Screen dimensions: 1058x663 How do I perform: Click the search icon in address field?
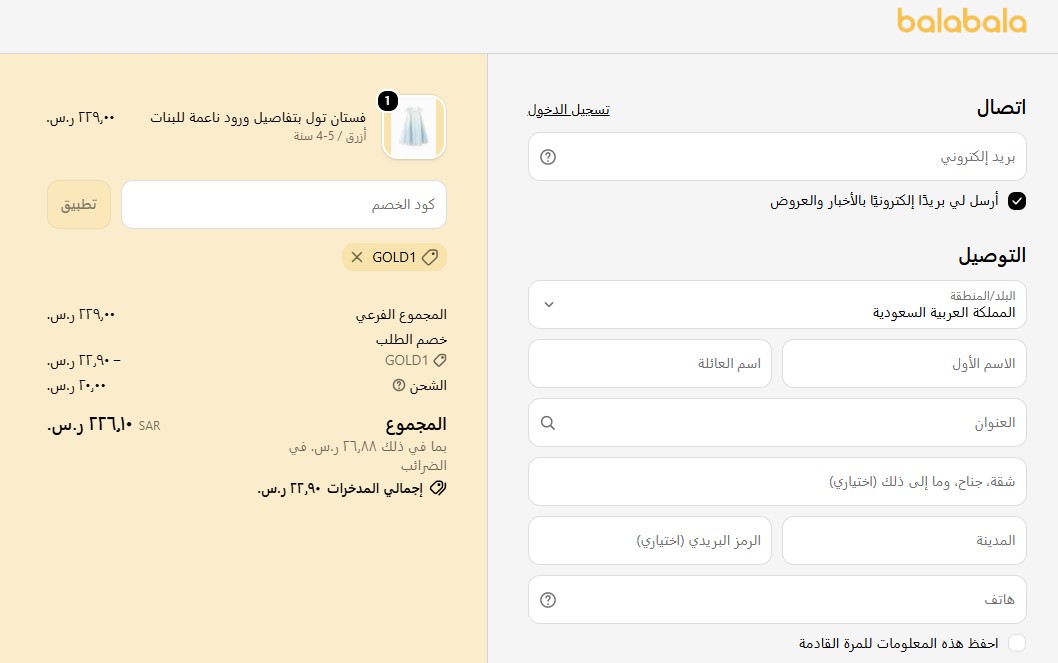click(548, 423)
